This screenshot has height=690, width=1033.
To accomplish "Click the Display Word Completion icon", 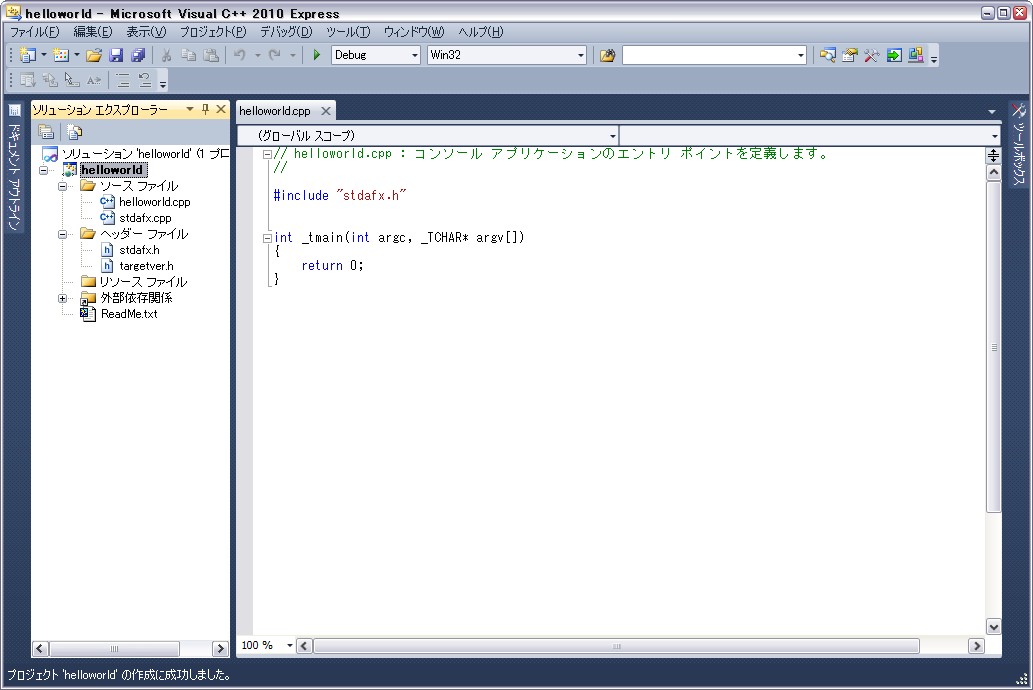I will click(x=94, y=80).
